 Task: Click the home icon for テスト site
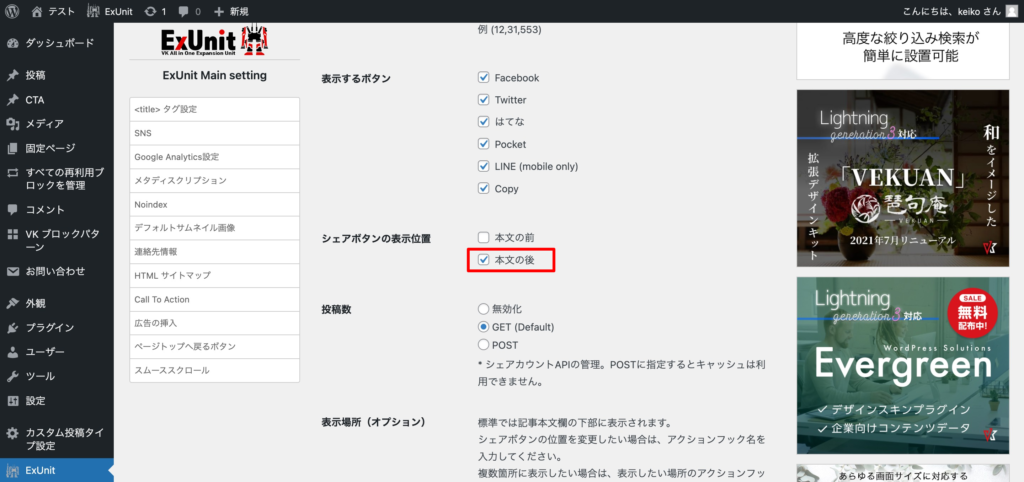click(37, 11)
